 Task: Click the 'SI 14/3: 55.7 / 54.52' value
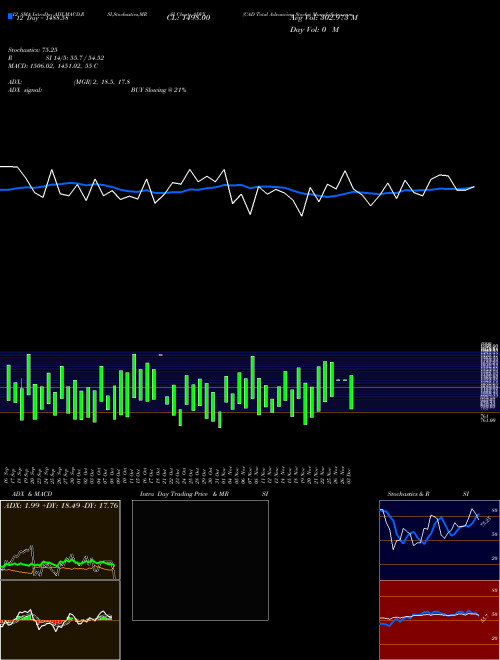75,58
